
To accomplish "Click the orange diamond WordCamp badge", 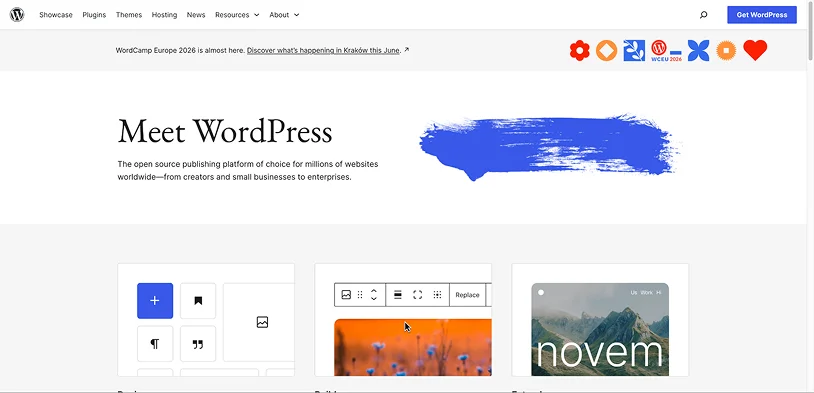I will (x=606, y=50).
